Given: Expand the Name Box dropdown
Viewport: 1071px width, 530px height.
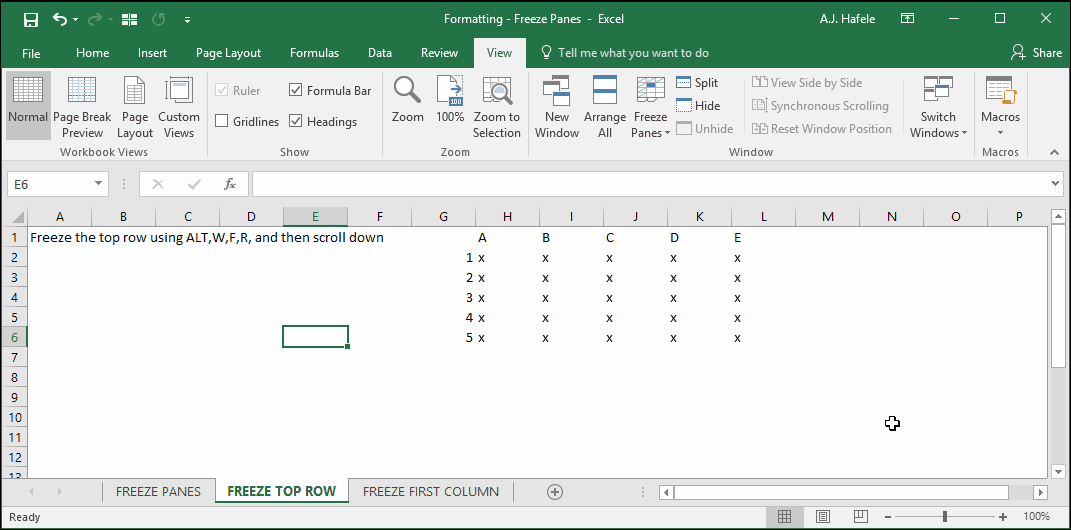Looking at the screenshot, I should [x=98, y=184].
